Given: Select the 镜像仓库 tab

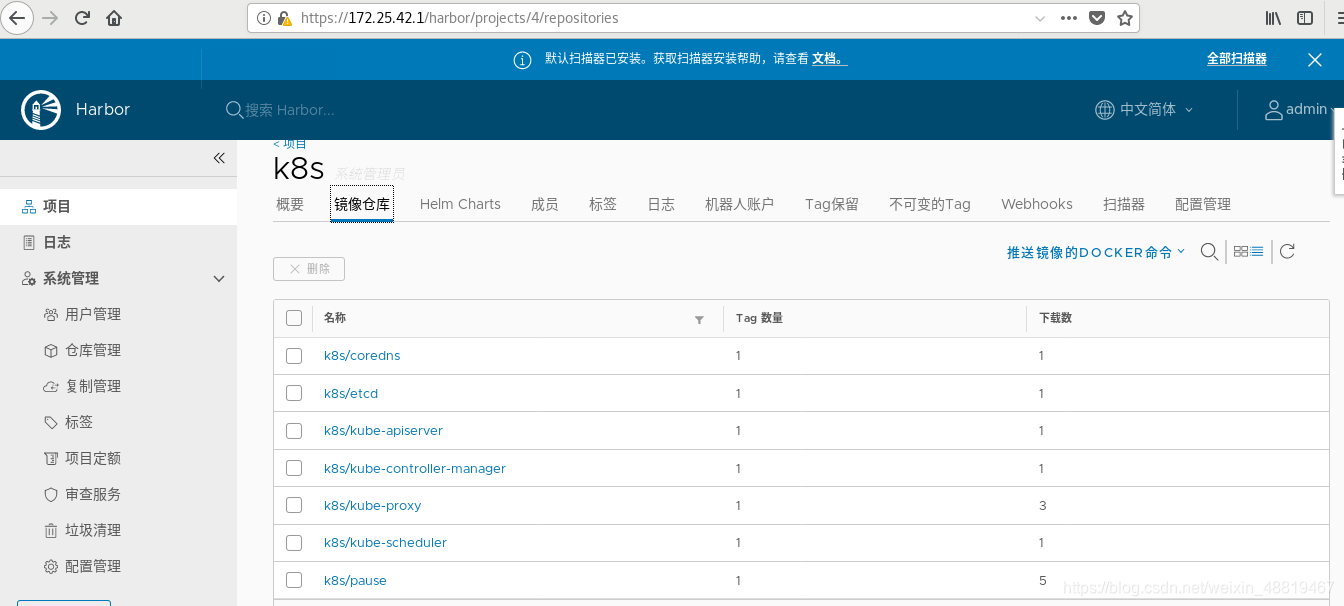Looking at the screenshot, I should click(x=362, y=204).
